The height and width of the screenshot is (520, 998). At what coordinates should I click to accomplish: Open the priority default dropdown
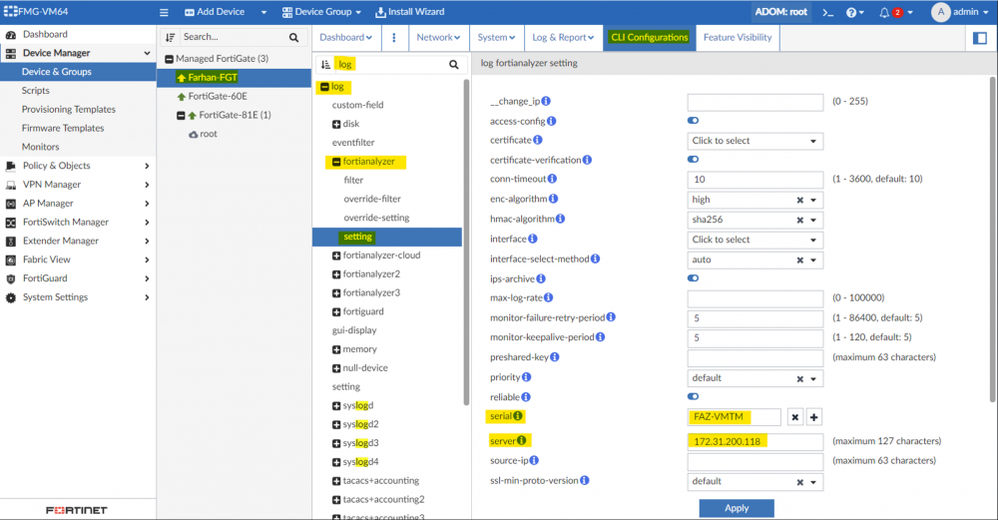click(x=755, y=378)
